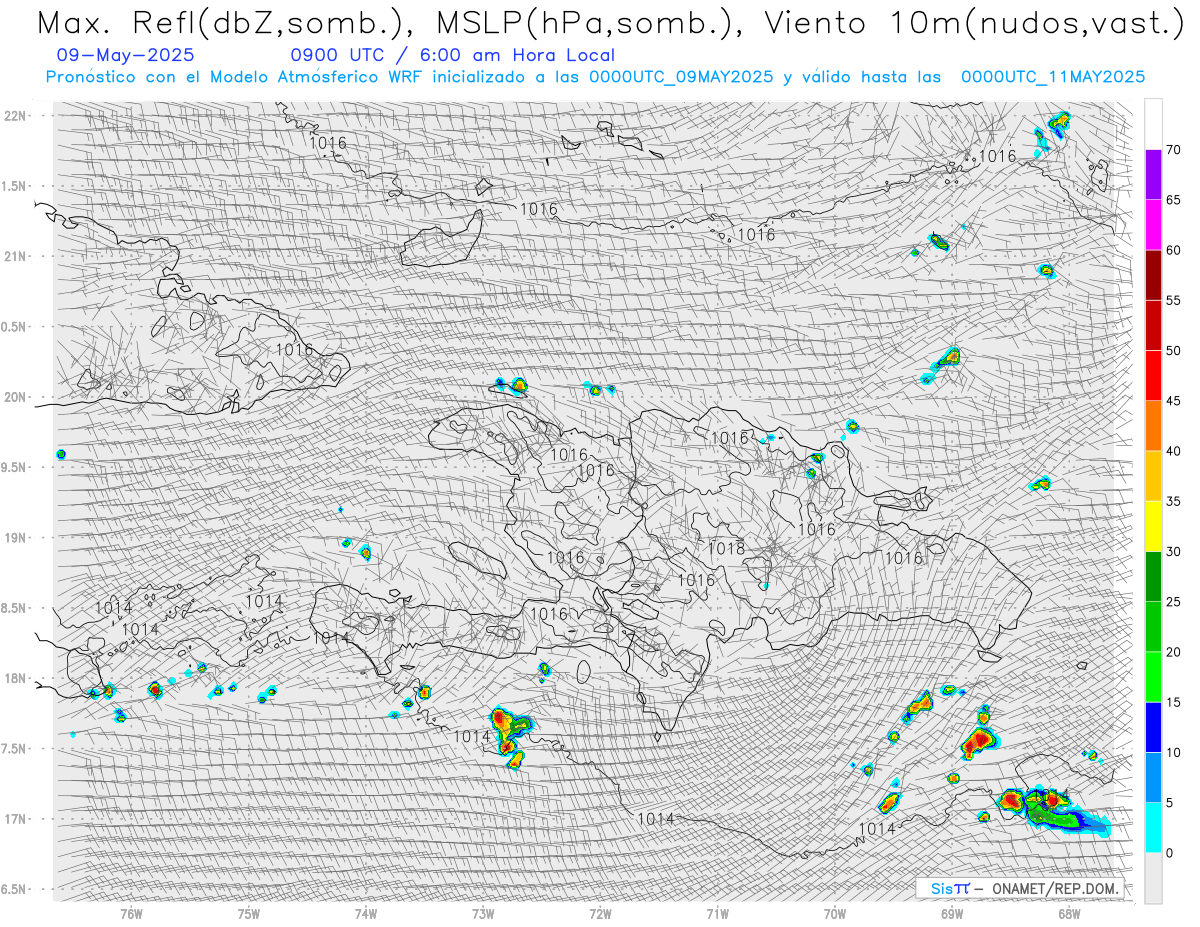The height and width of the screenshot is (927, 1200).
Task: Click the '70W' longitude axis label
Action: (834, 913)
